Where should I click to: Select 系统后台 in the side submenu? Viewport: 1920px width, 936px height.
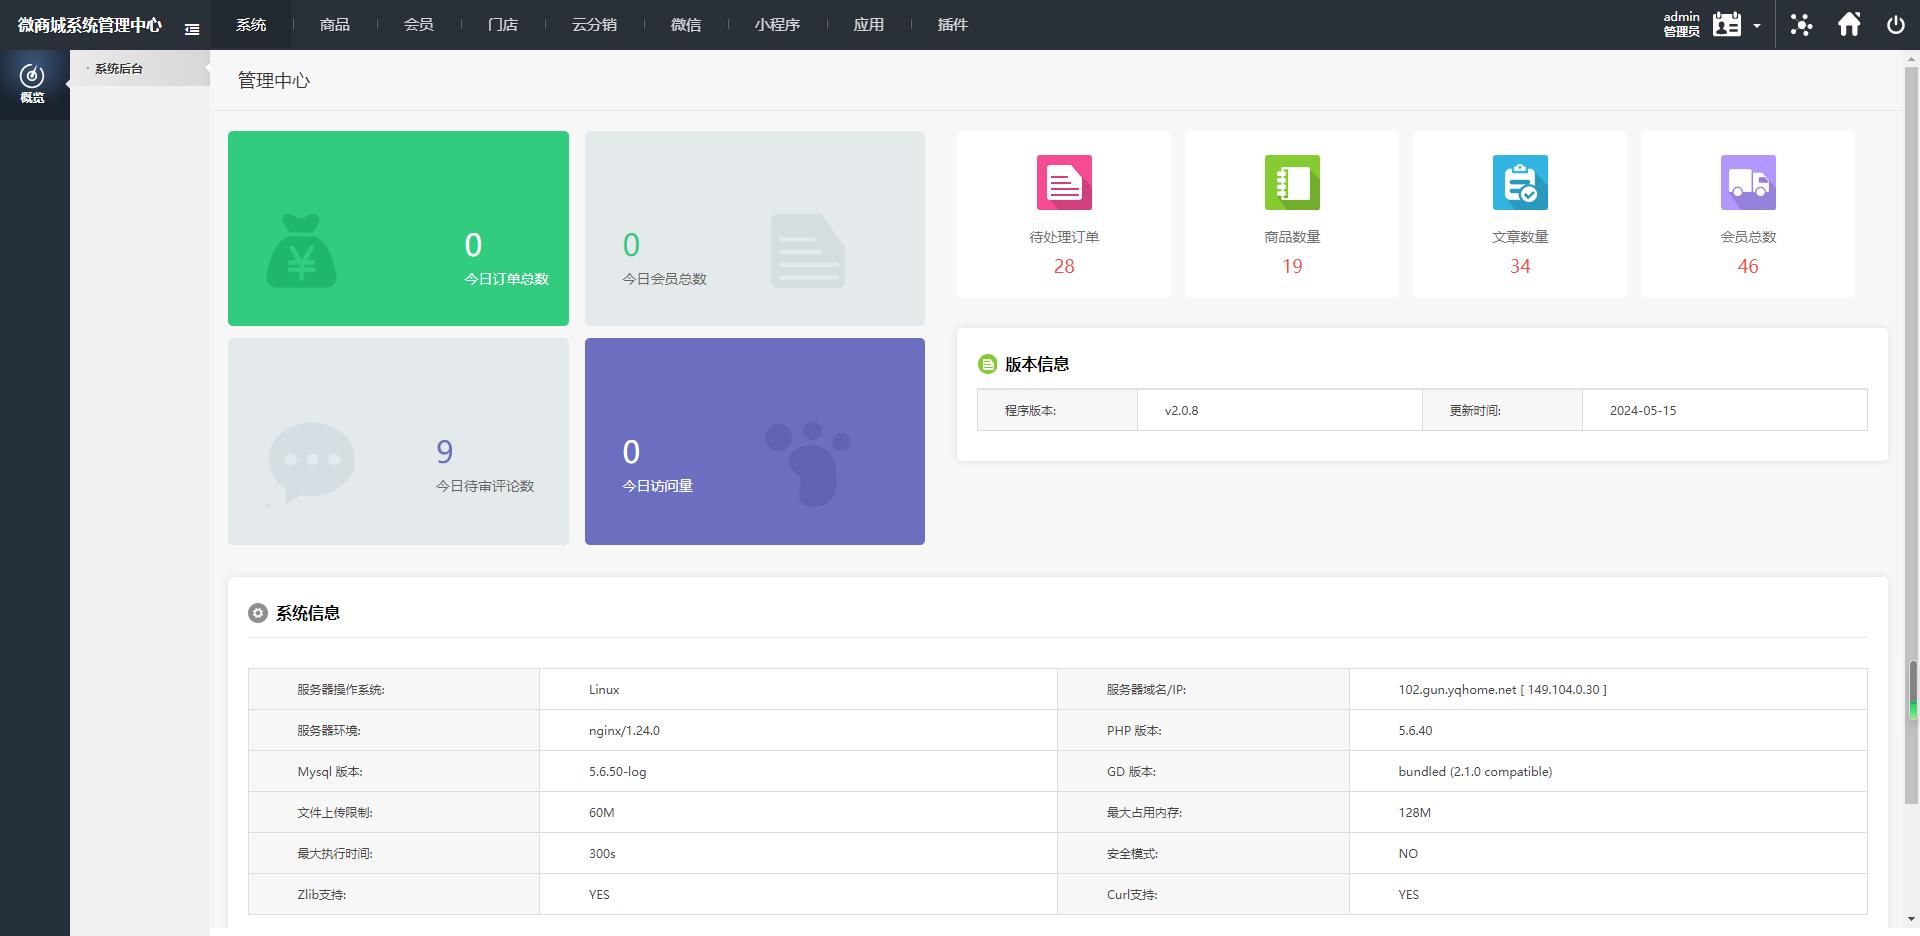point(119,69)
